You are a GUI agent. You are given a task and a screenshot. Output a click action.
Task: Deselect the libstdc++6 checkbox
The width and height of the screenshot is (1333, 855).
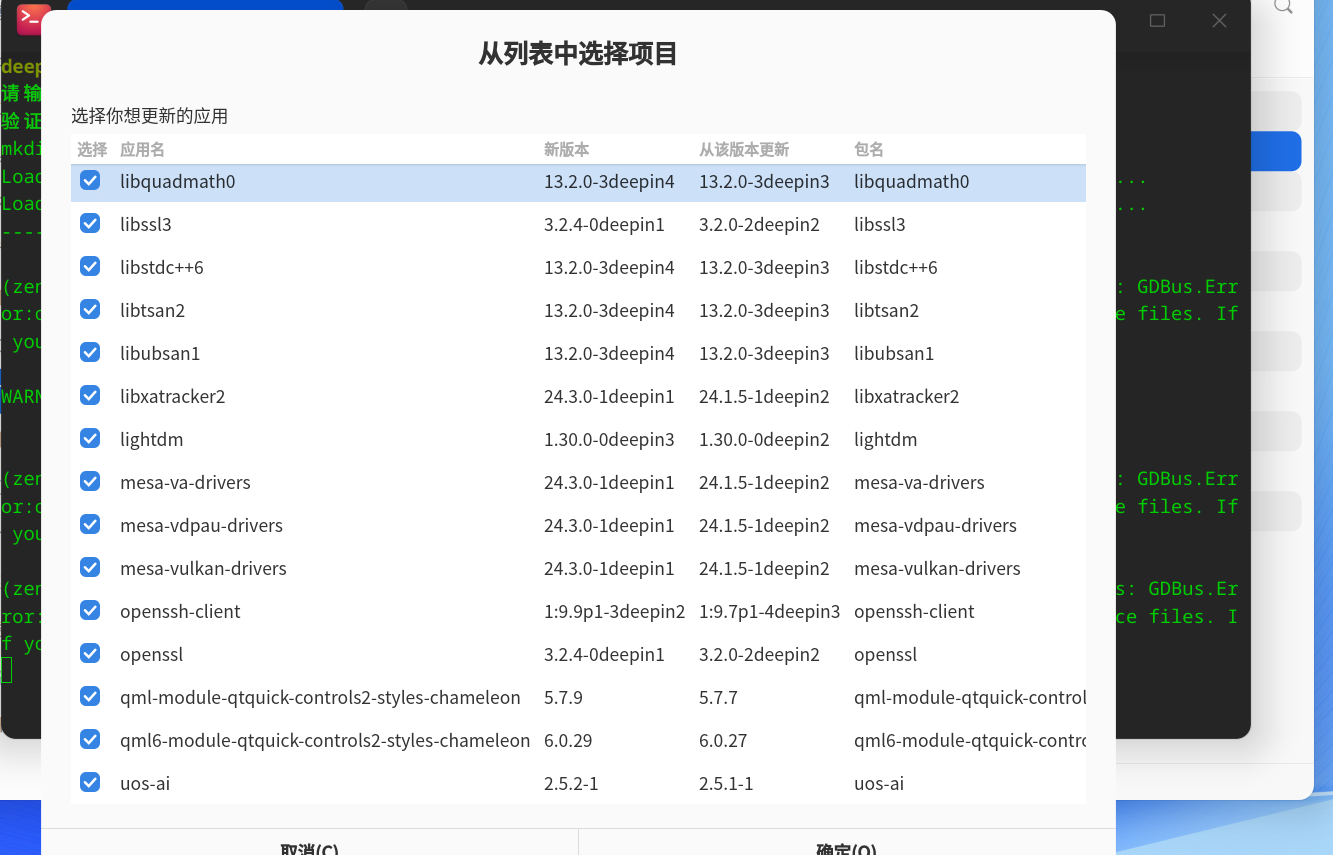click(x=90, y=267)
